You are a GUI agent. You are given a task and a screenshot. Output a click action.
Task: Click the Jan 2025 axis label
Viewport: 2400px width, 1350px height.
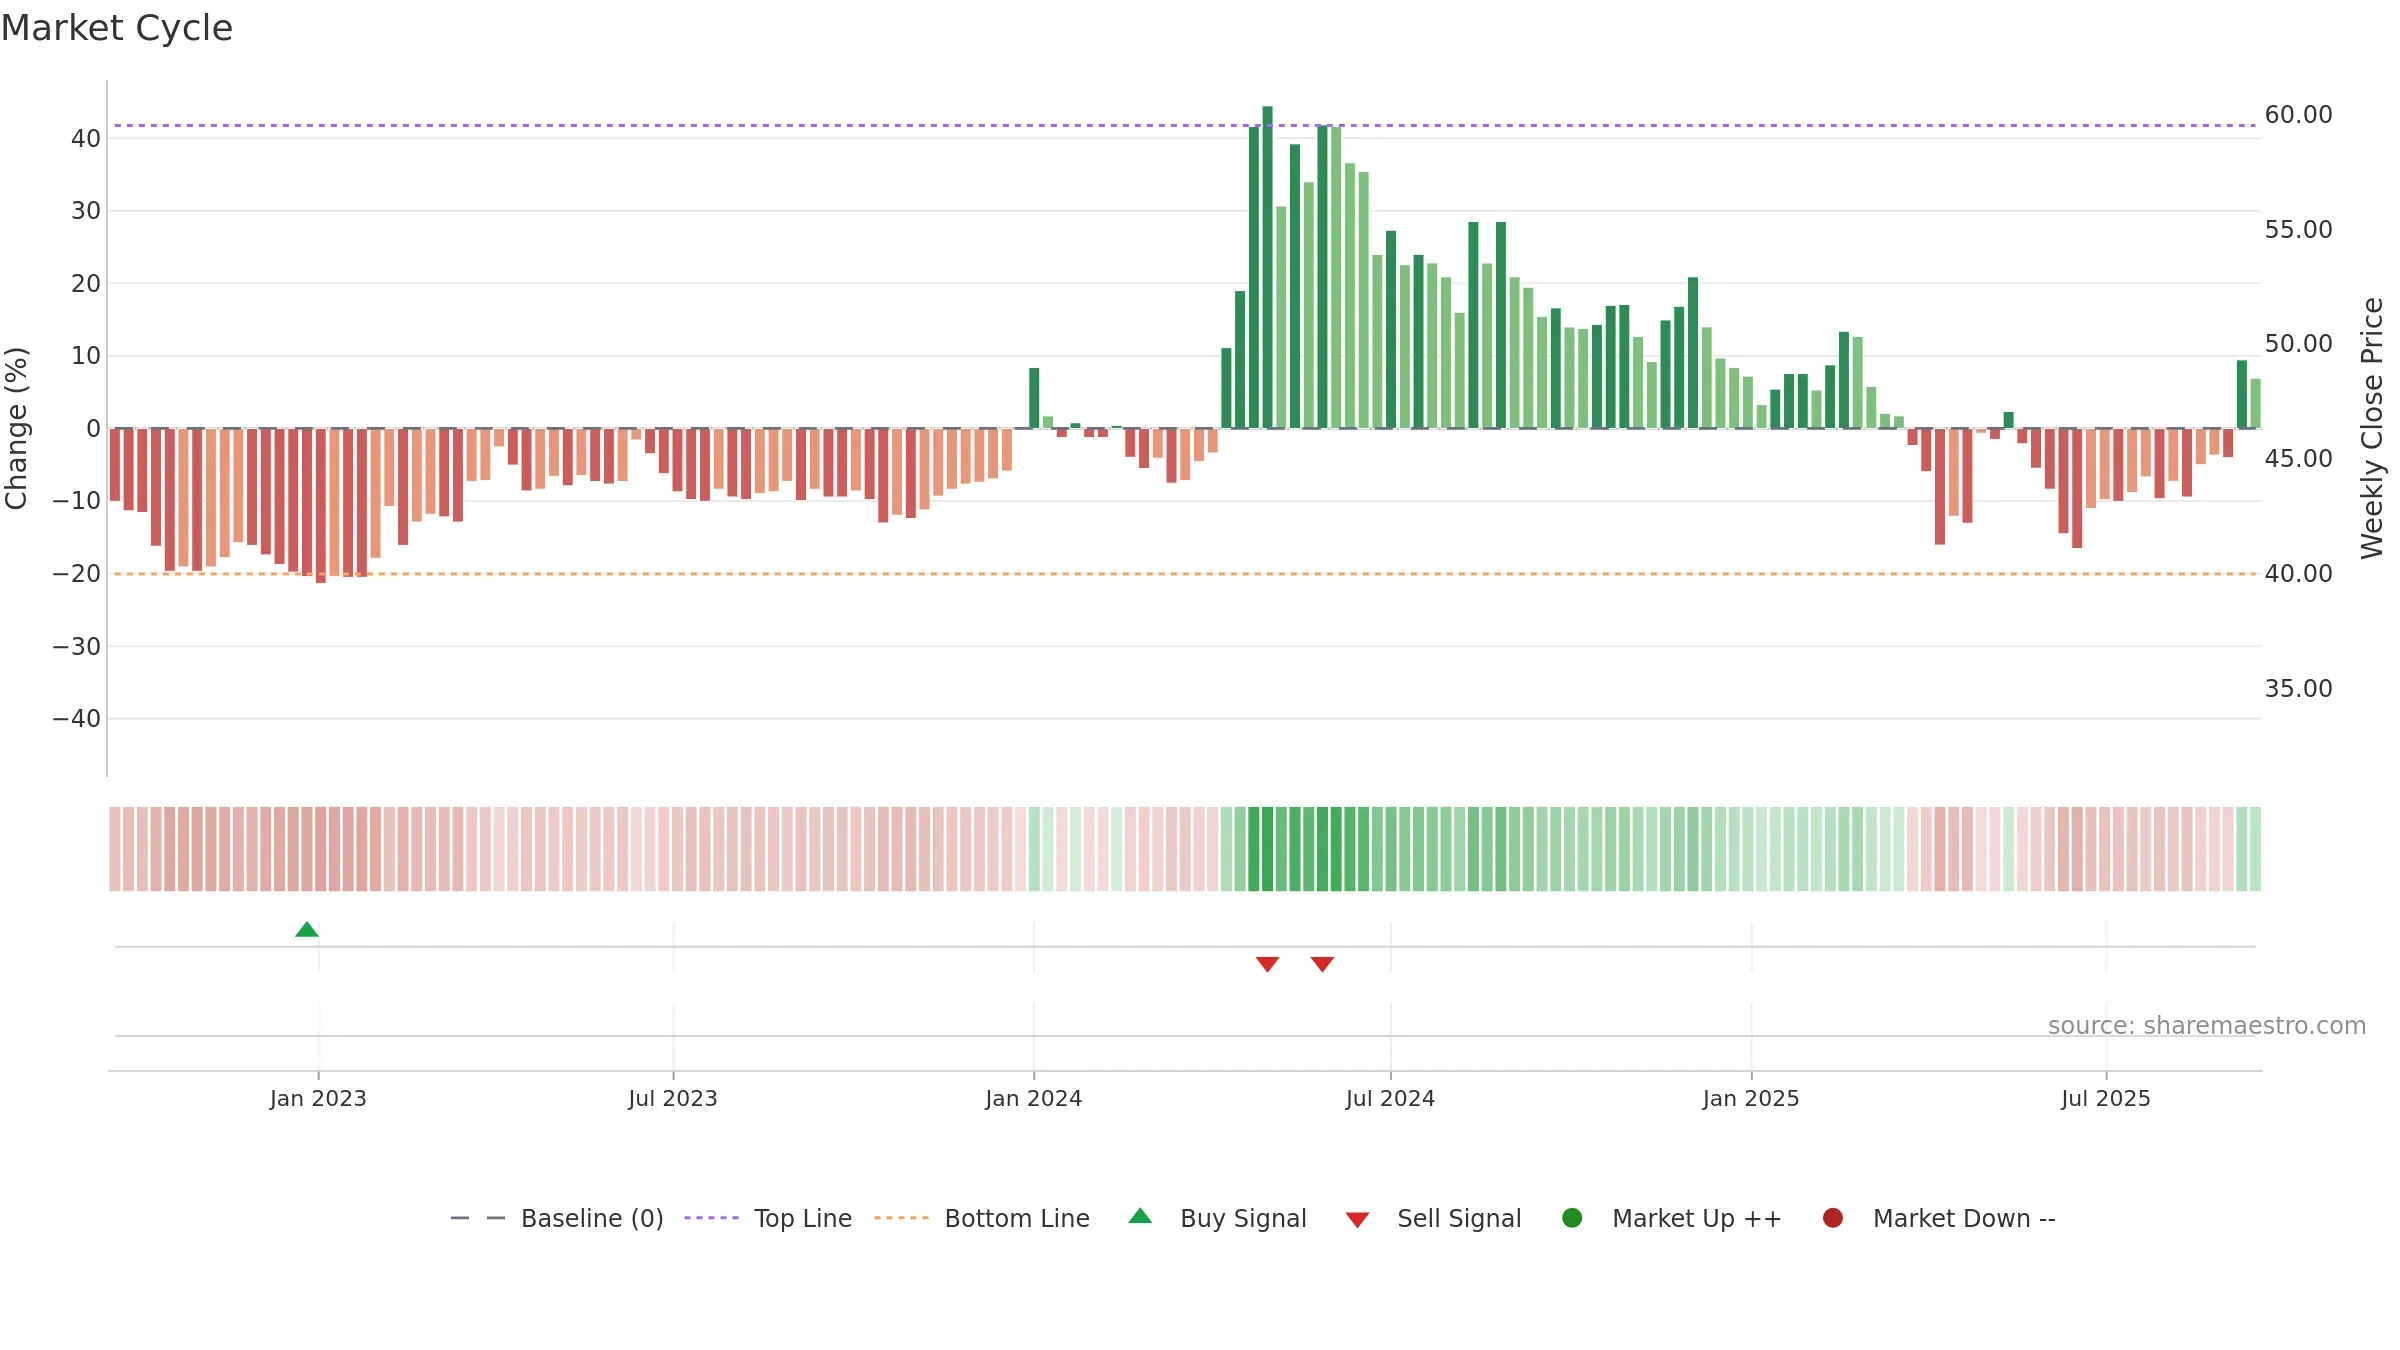[x=1751, y=1099]
